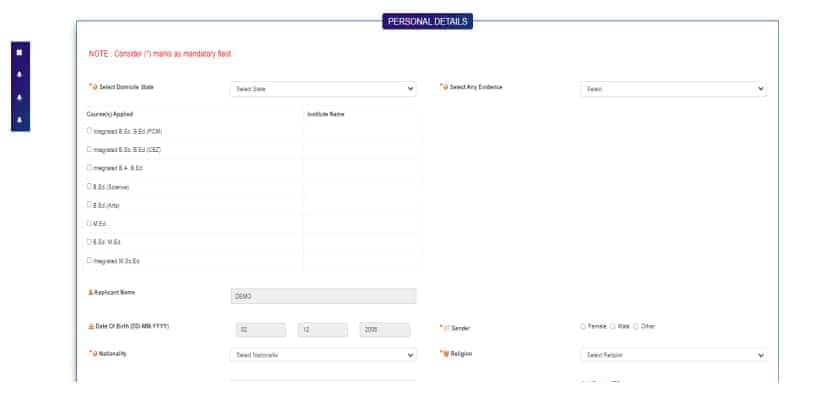Click the person icon beside Applicant Name
Image resolution: width=817 pixels, height=396 pixels.
tap(91, 293)
